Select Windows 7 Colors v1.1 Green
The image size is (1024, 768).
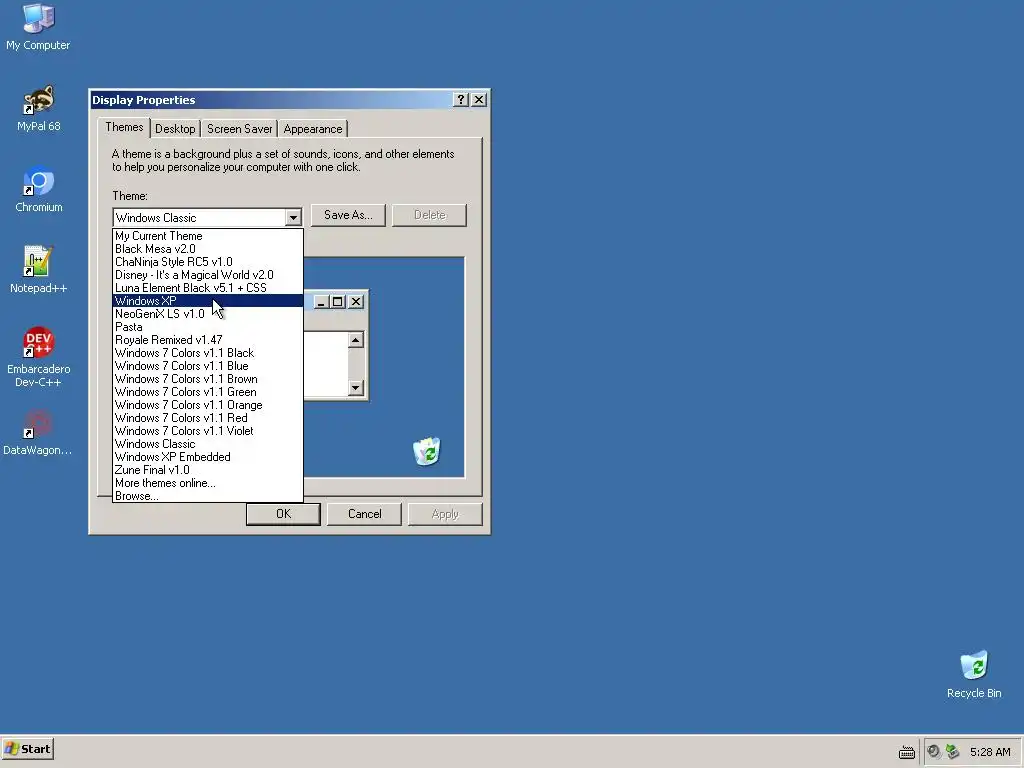[208, 392]
